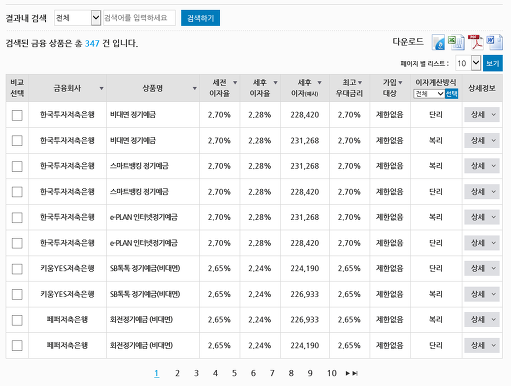Sort by 세후 이자율 column arrow
Screen dimensions: 511x386
click(x=275, y=83)
